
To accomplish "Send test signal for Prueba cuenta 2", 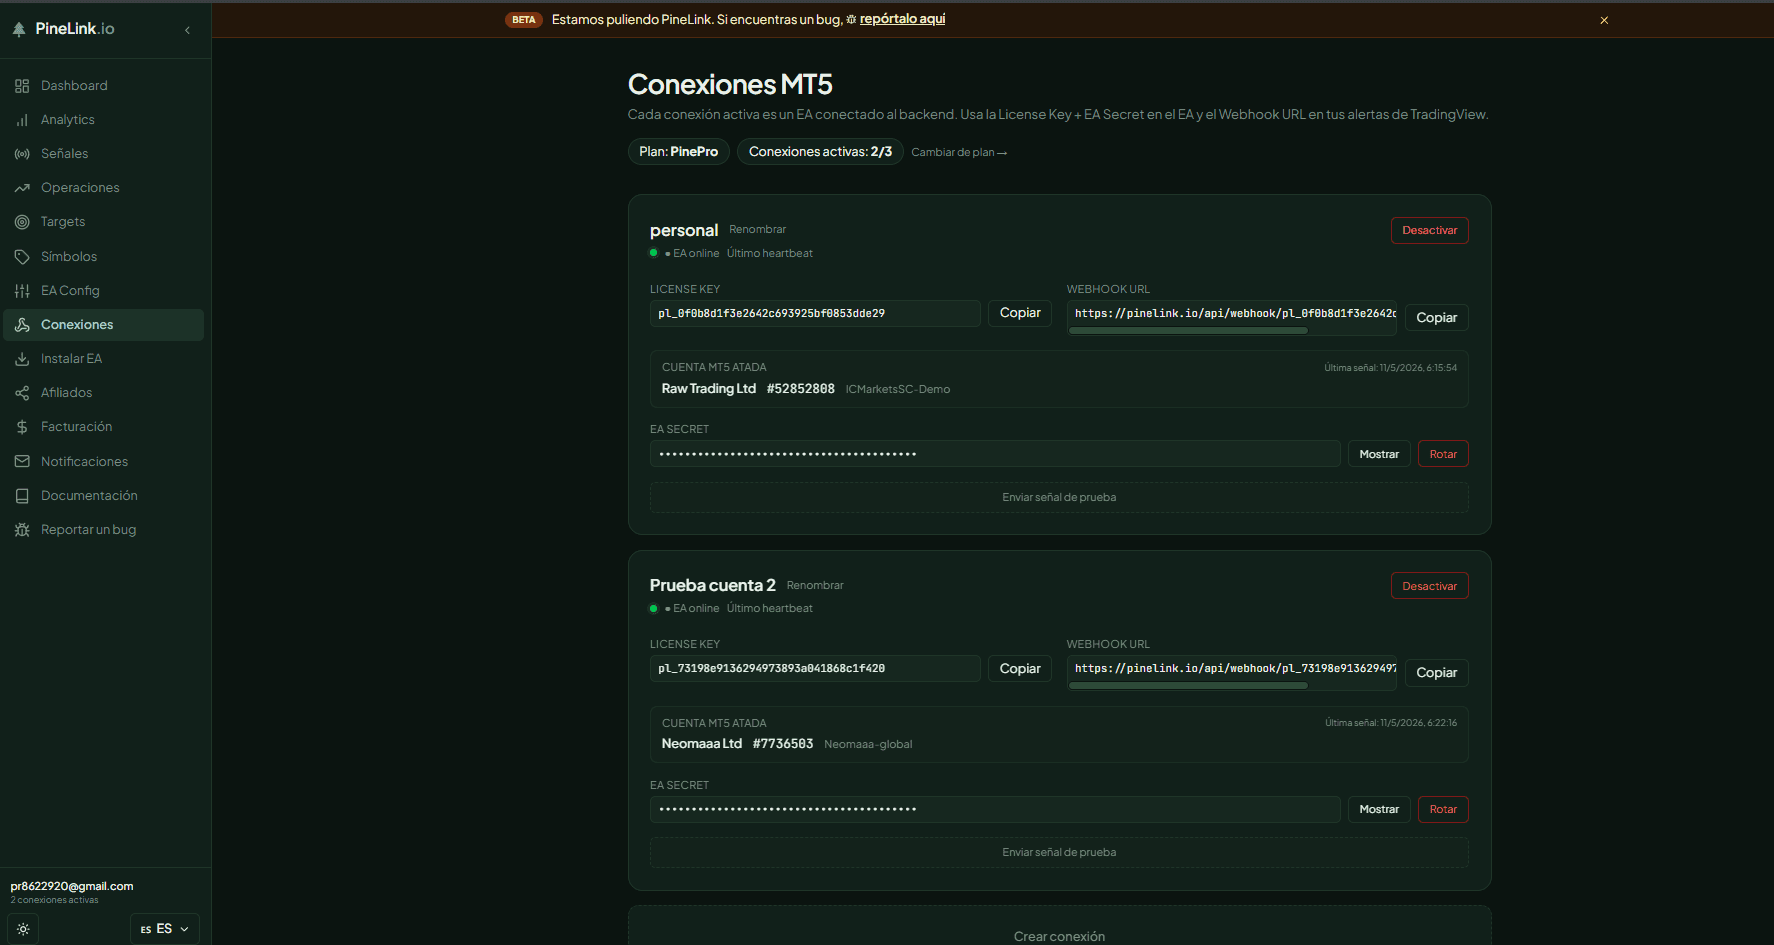I will click(x=1059, y=853).
